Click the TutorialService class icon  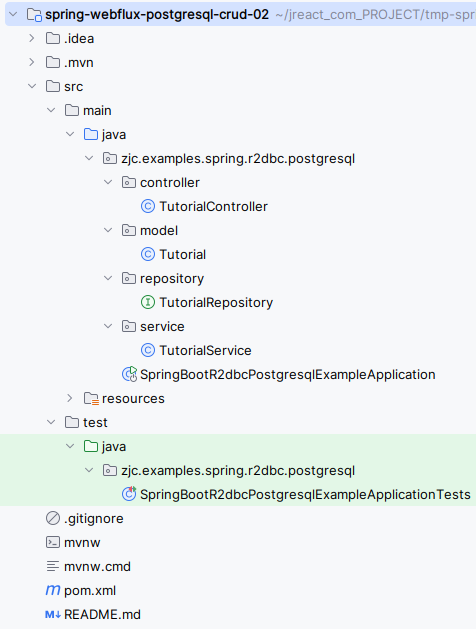tap(148, 350)
